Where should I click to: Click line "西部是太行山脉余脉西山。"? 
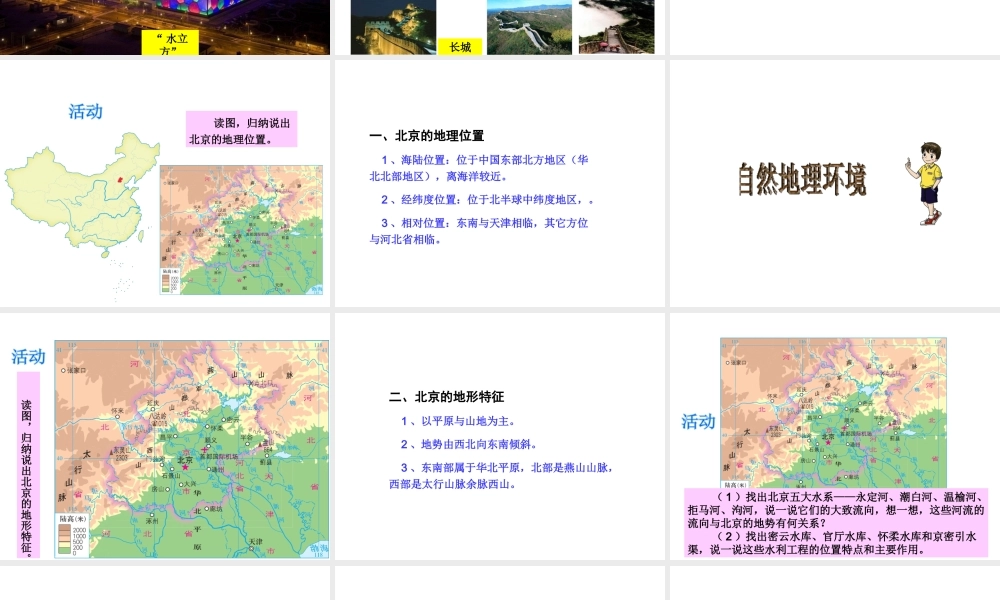pyautogui.click(x=452, y=484)
